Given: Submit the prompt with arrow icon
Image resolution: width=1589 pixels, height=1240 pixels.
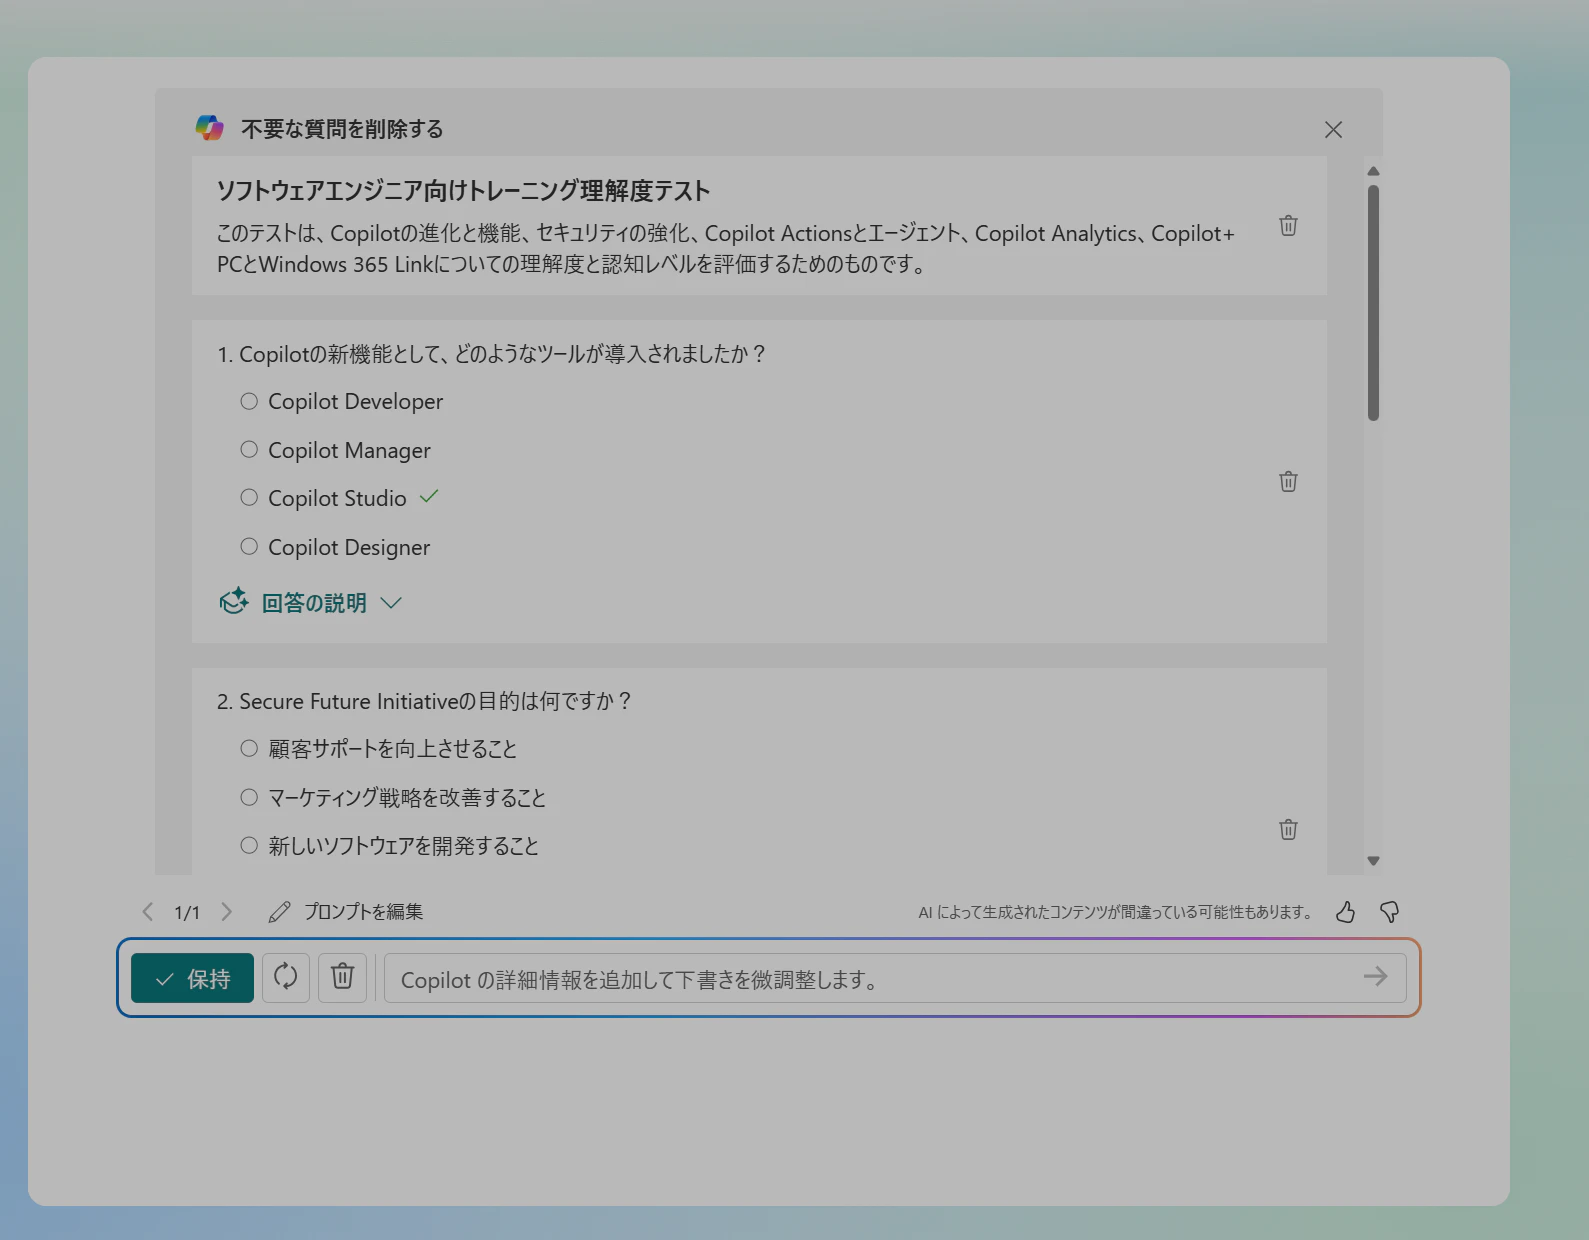Looking at the screenshot, I should coord(1376,977).
